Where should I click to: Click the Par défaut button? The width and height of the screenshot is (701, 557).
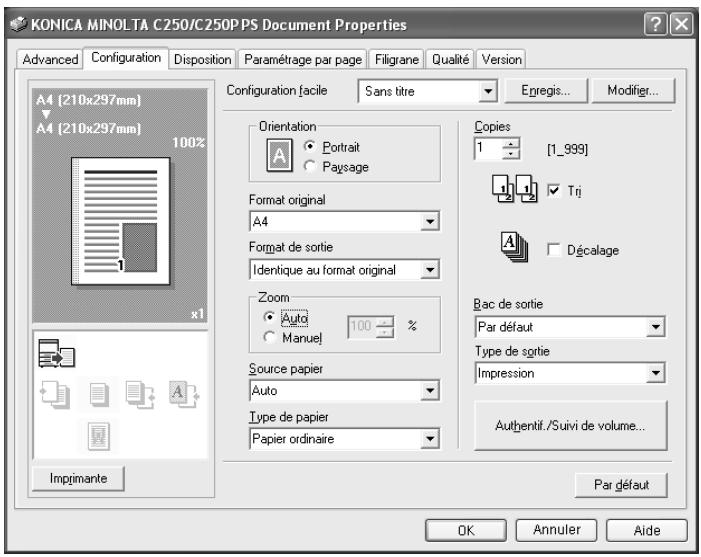(x=621, y=485)
